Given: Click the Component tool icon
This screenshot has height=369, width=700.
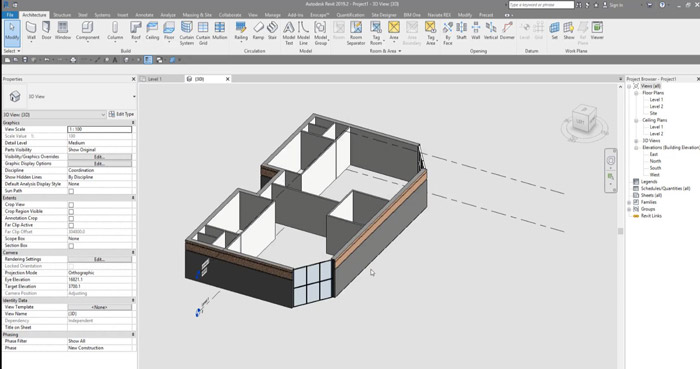Looking at the screenshot, I should point(88,28).
